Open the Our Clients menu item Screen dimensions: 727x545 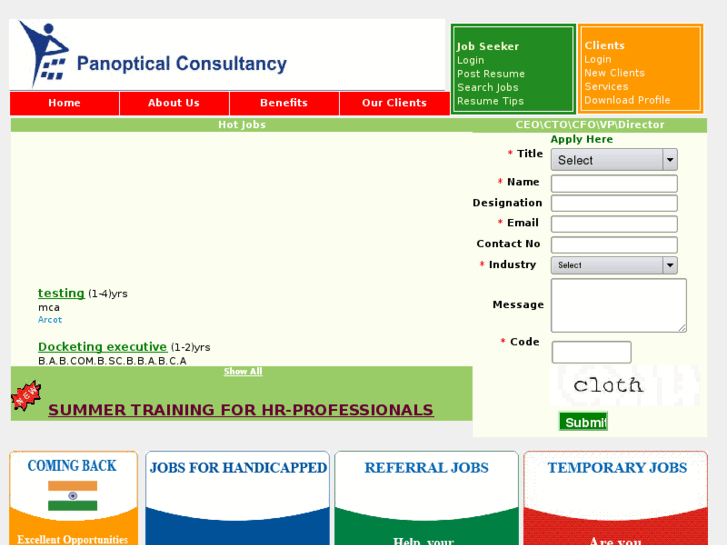tap(394, 103)
